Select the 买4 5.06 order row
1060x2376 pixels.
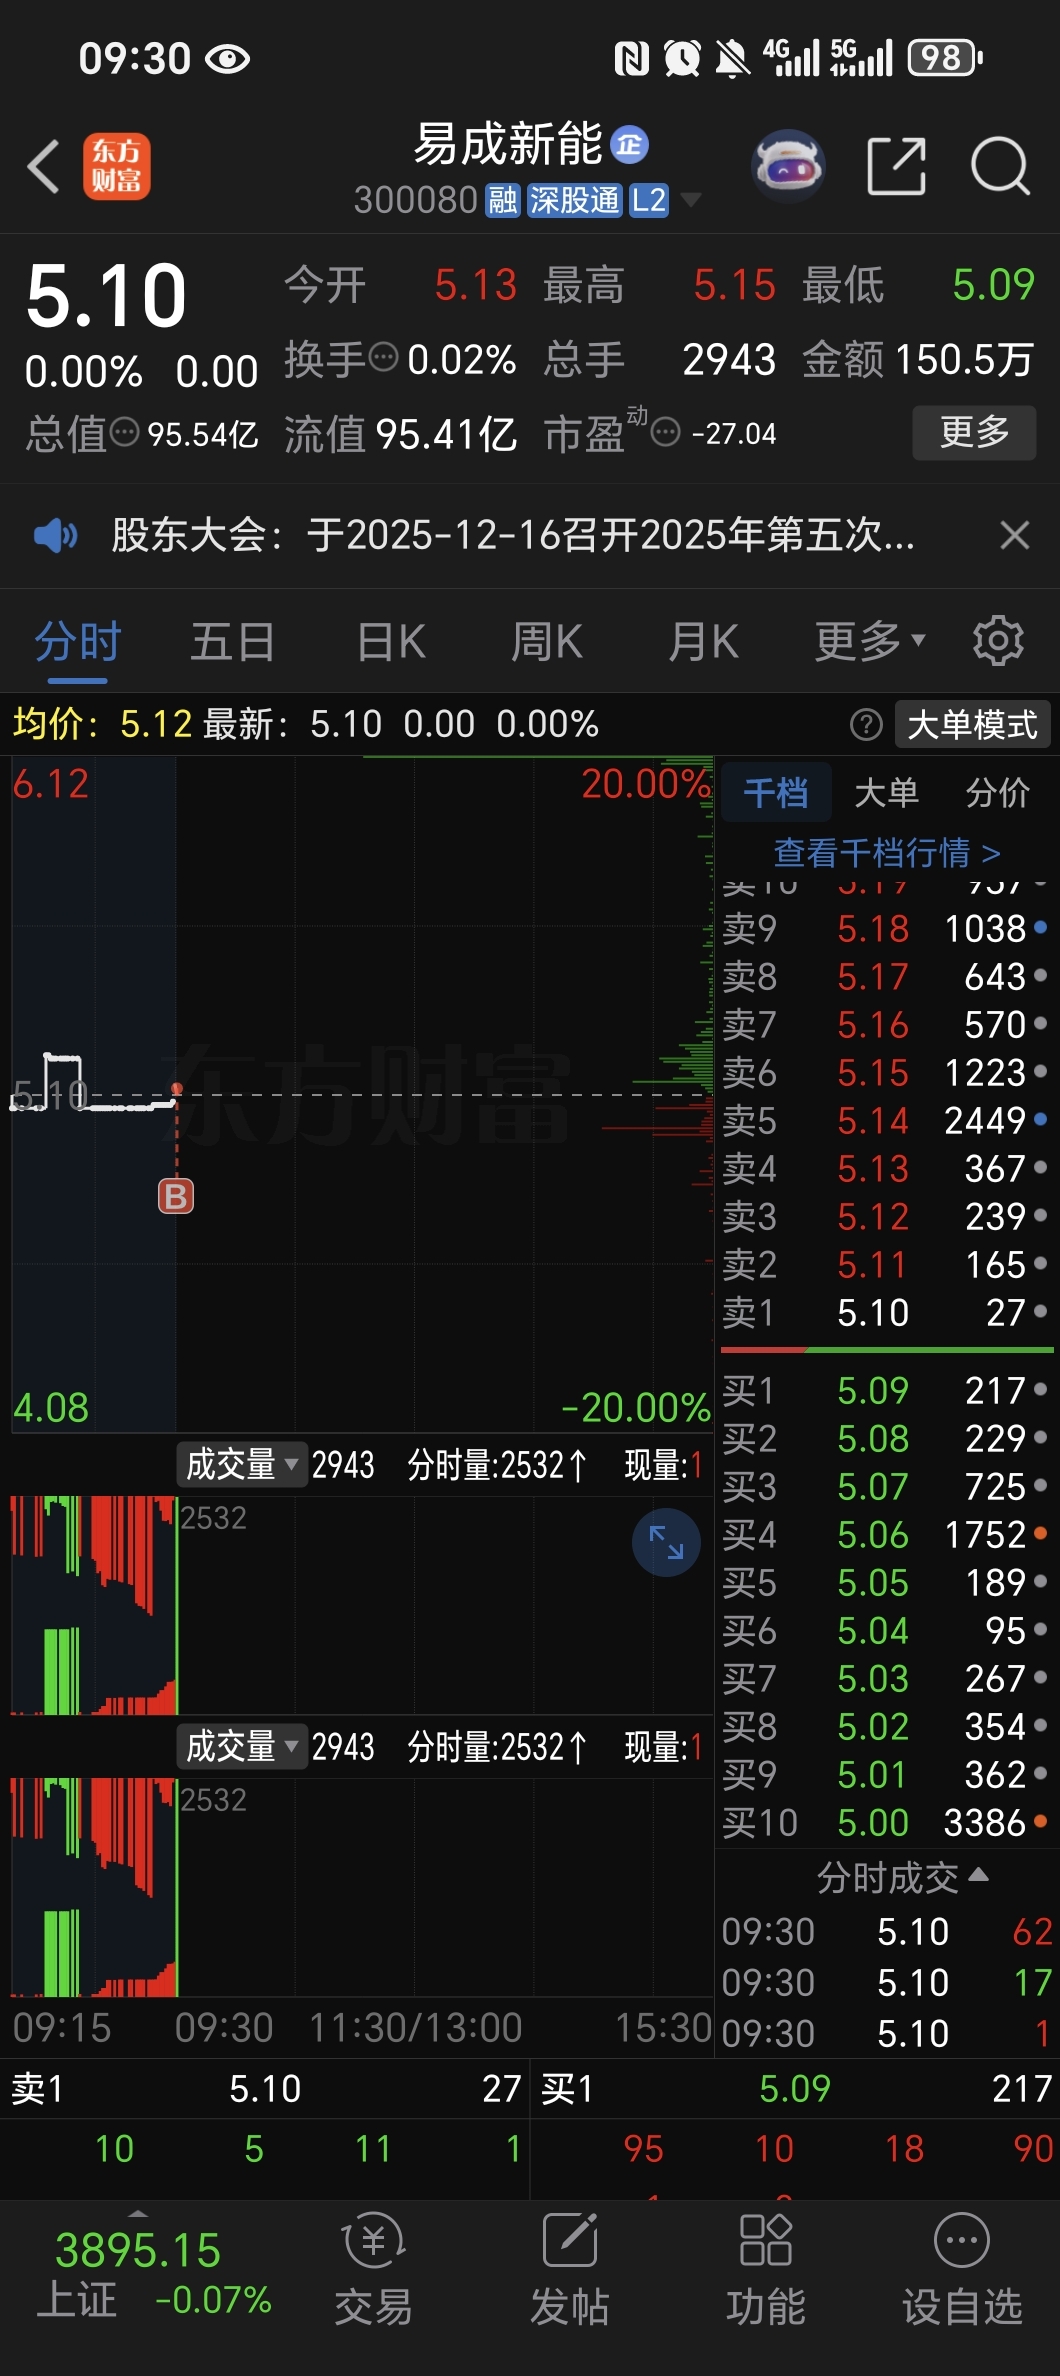coord(885,1534)
